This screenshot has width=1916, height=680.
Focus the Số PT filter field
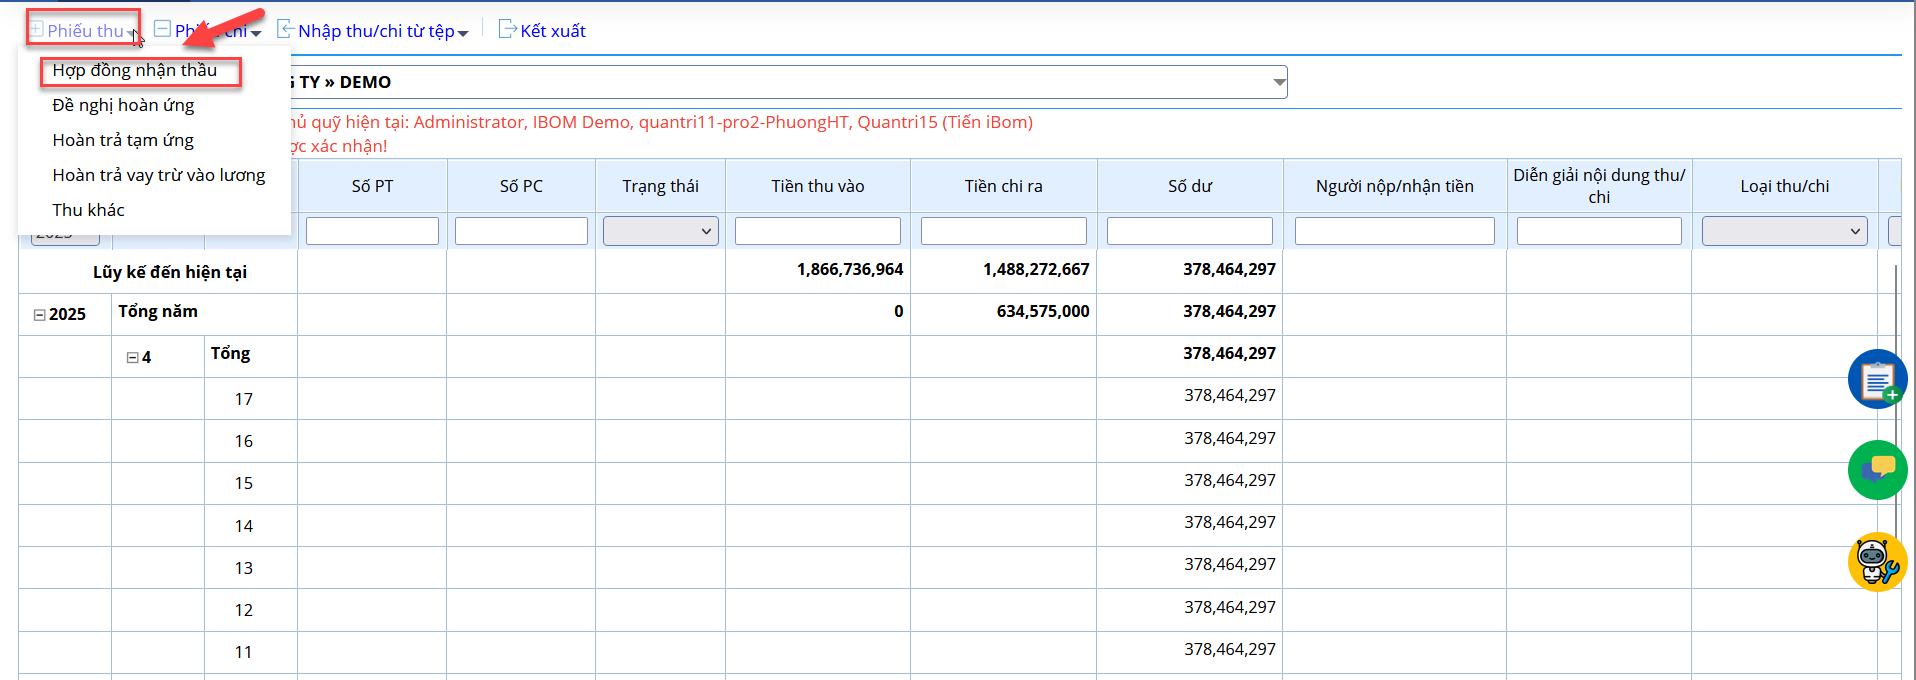[x=372, y=231]
